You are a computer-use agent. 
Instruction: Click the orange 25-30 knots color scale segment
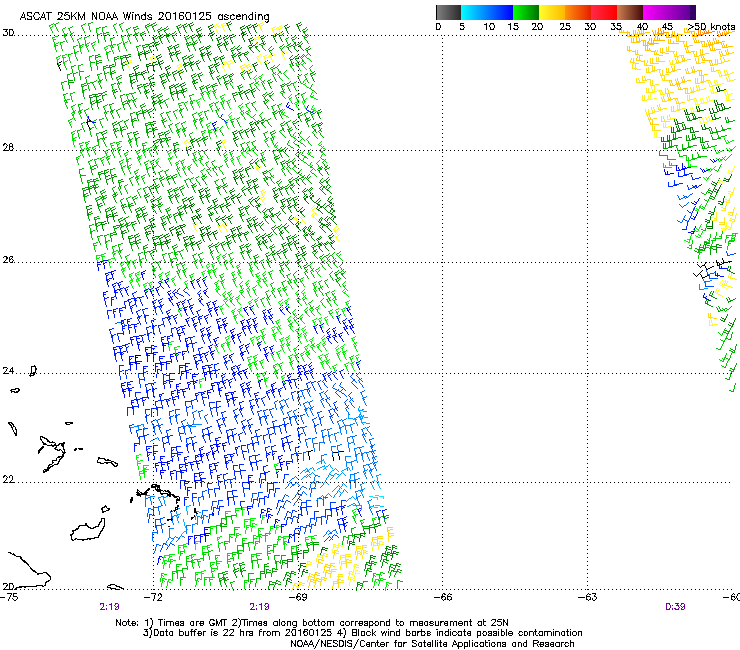coord(578,12)
